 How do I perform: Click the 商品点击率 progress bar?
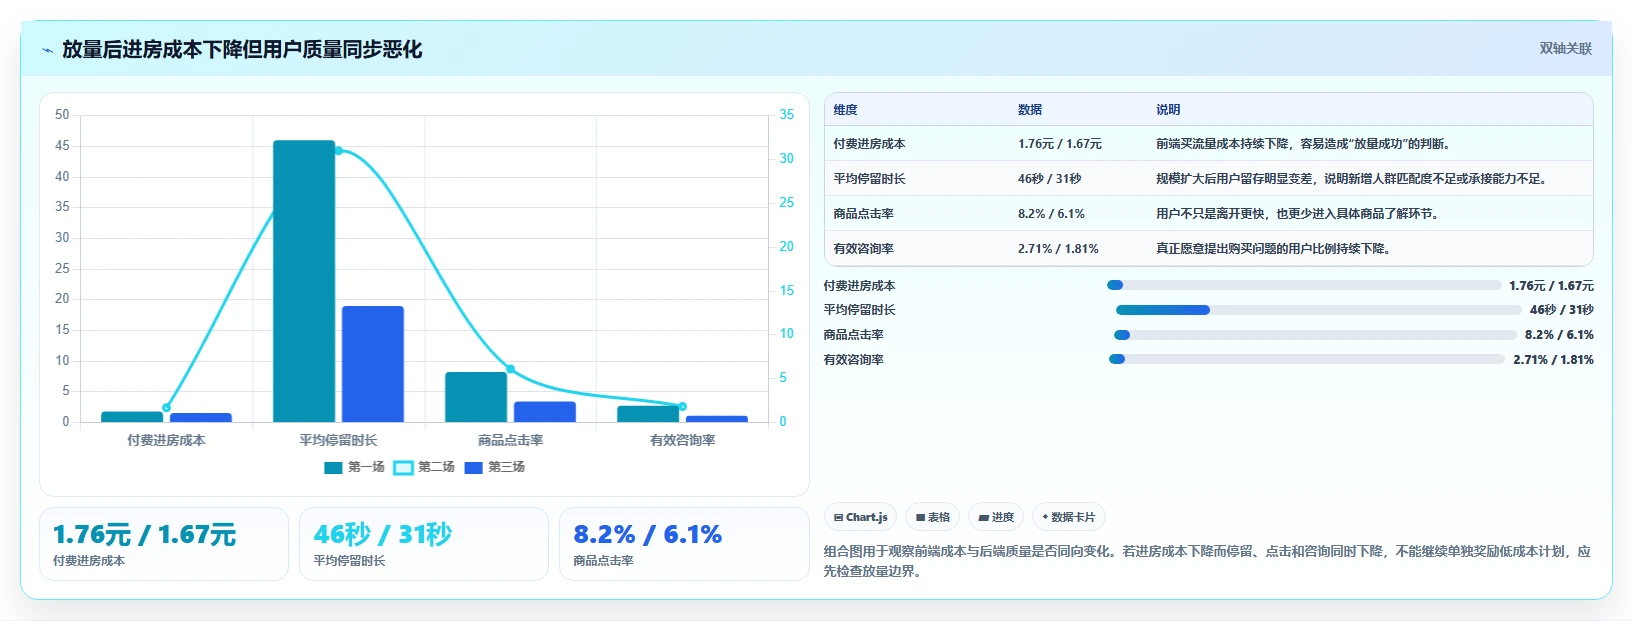pyautogui.click(x=1315, y=335)
